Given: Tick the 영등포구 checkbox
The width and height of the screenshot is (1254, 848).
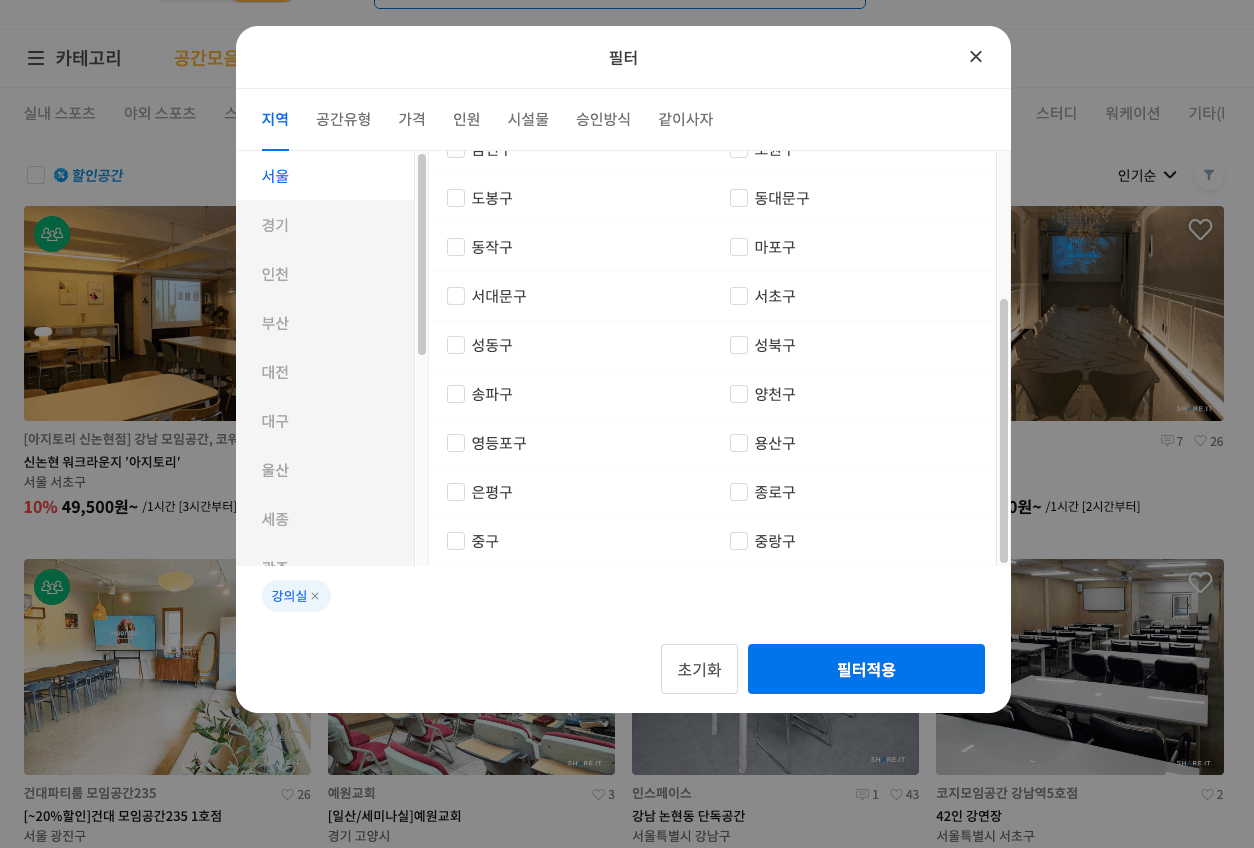Looking at the screenshot, I should [x=456, y=443].
